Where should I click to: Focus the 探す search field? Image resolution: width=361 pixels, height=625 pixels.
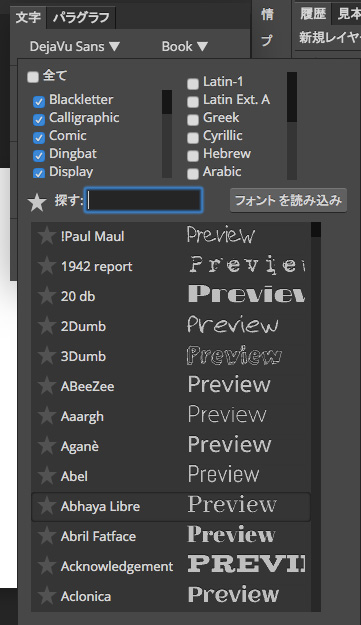click(143, 200)
